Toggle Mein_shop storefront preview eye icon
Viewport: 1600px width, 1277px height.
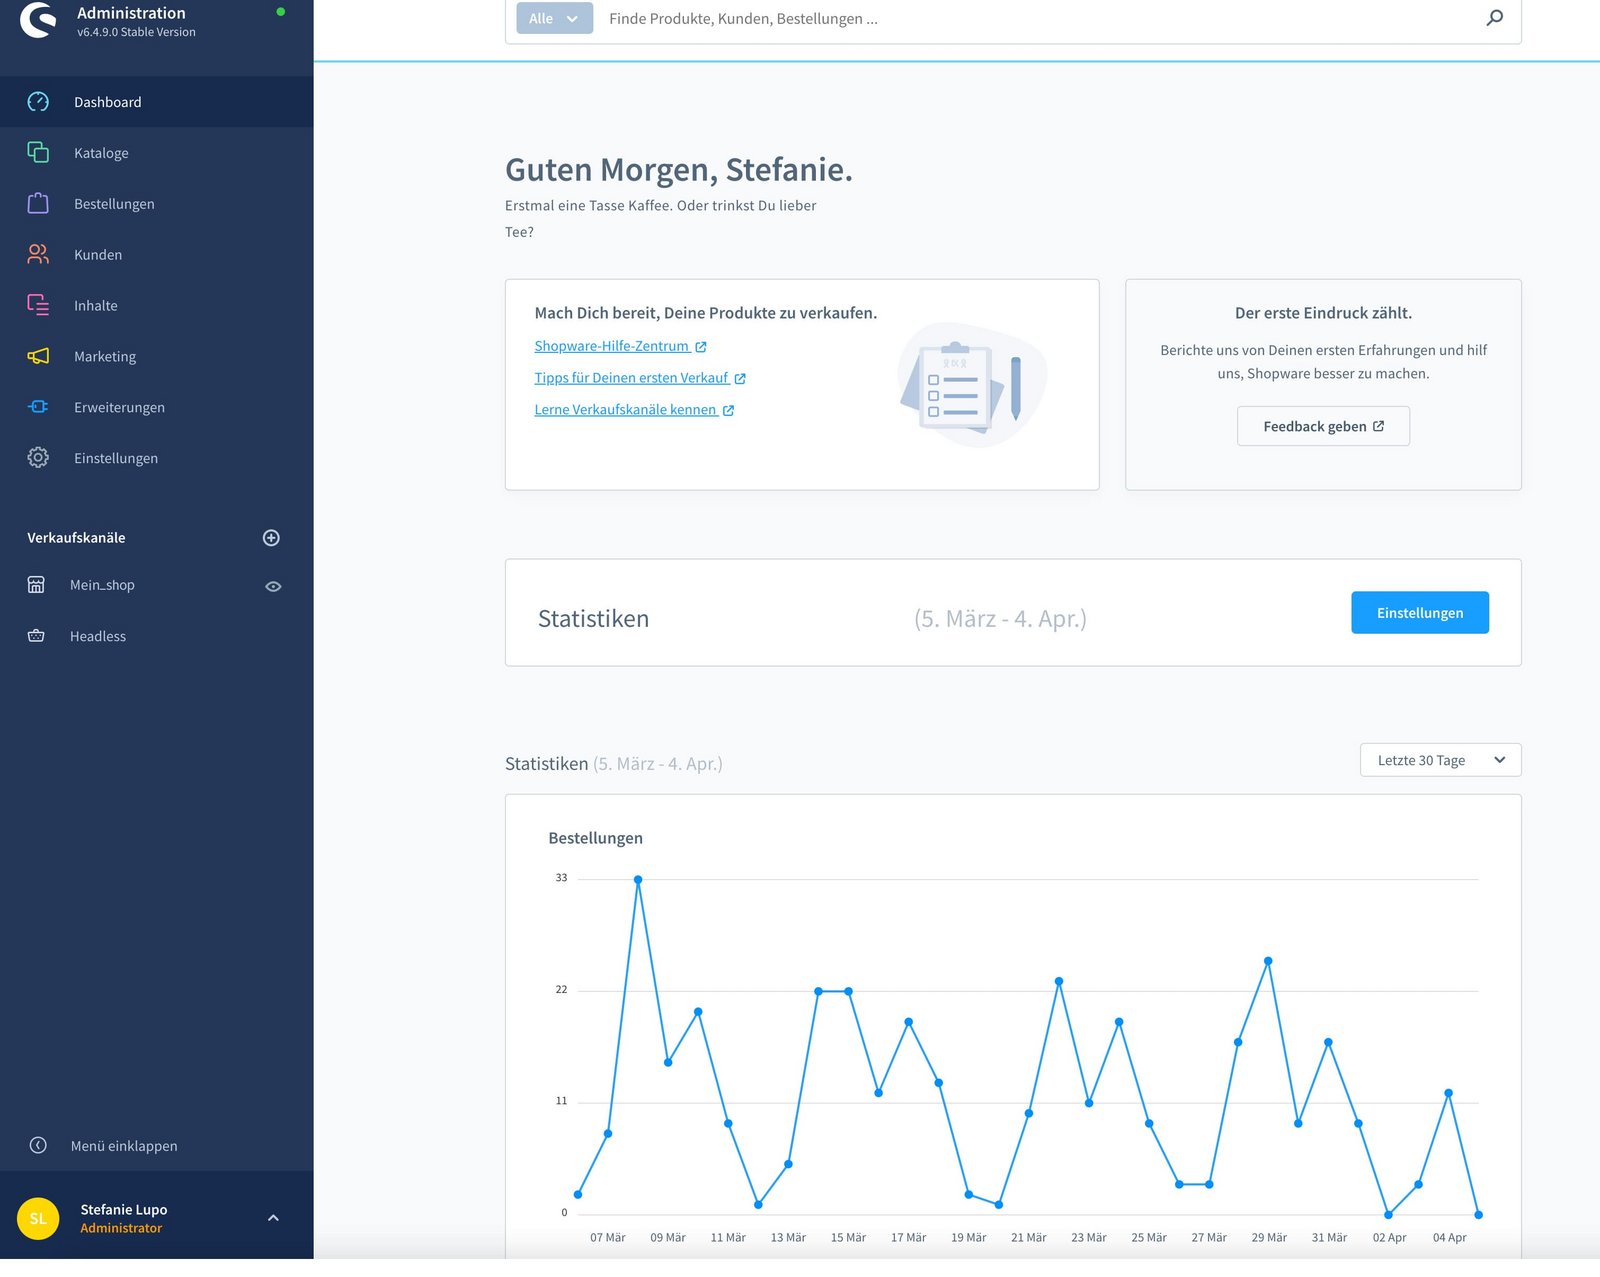coord(273,586)
